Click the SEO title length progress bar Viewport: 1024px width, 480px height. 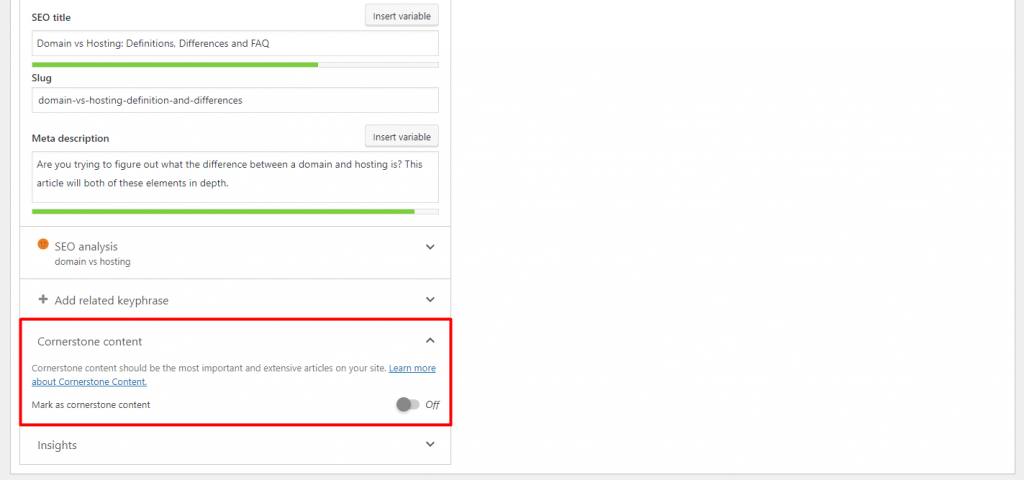point(235,65)
